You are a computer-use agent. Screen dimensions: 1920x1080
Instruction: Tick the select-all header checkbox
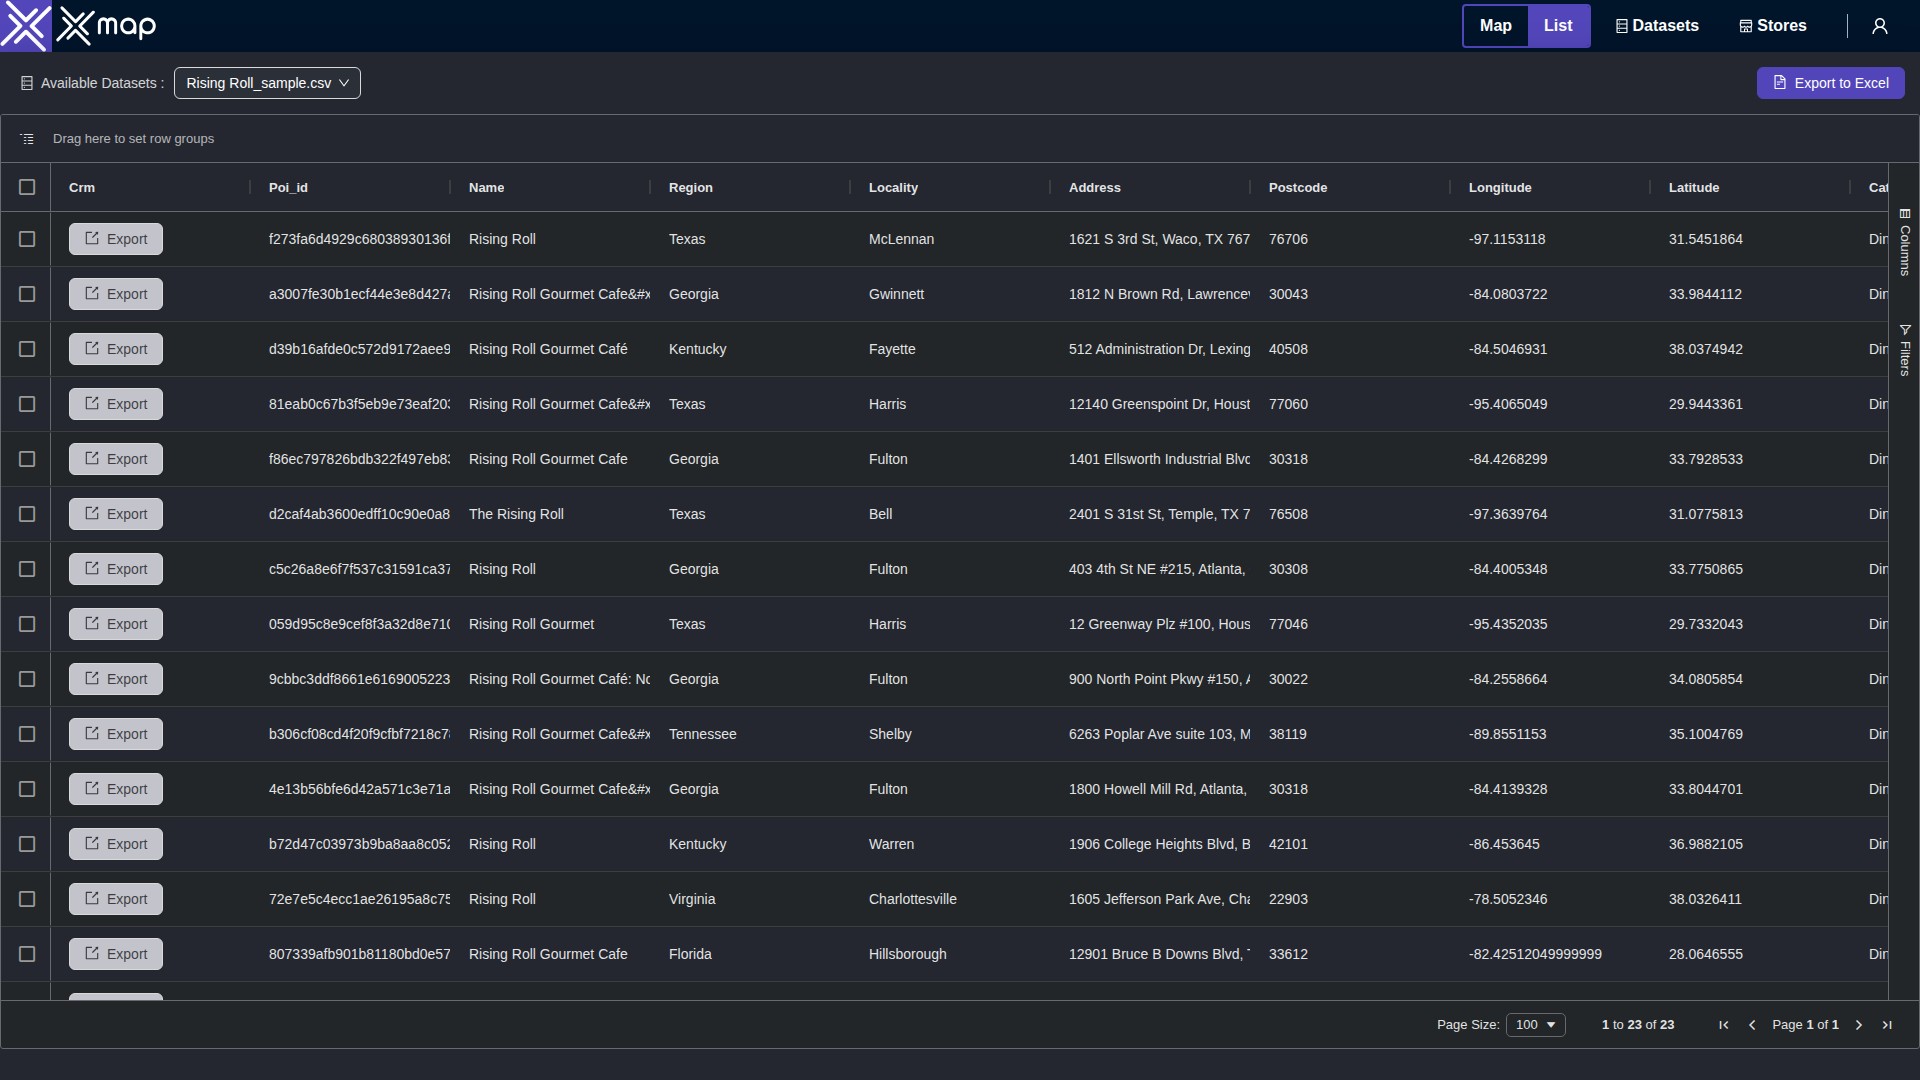point(27,187)
